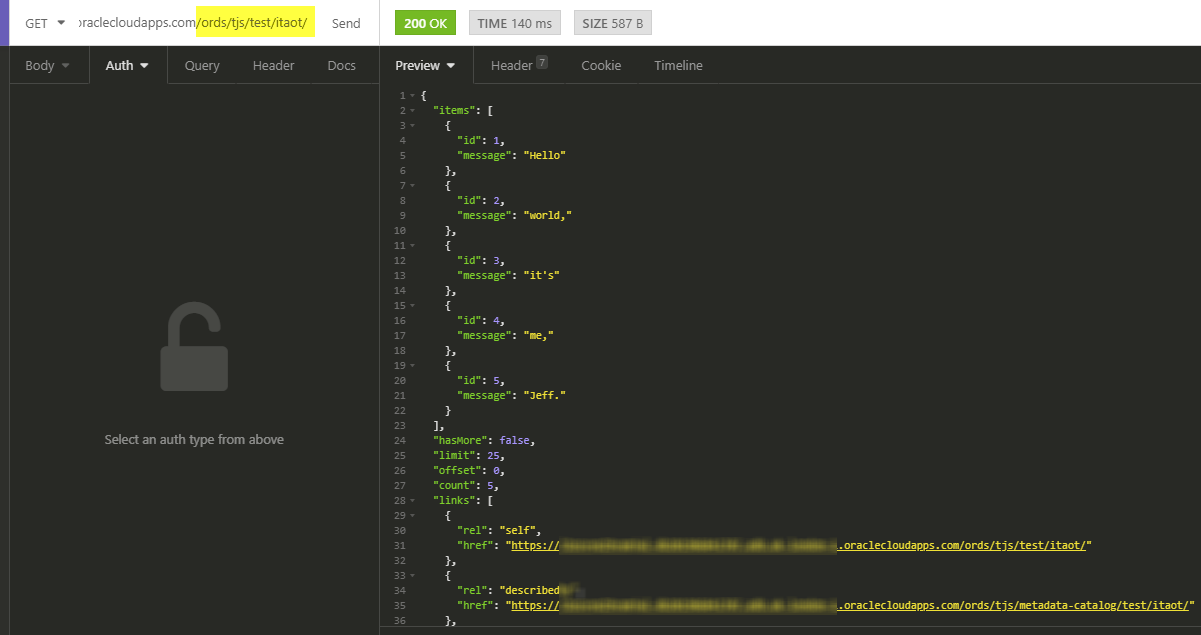Open the response Header tab
Image resolution: width=1201 pixels, height=635 pixels.
(x=519, y=65)
